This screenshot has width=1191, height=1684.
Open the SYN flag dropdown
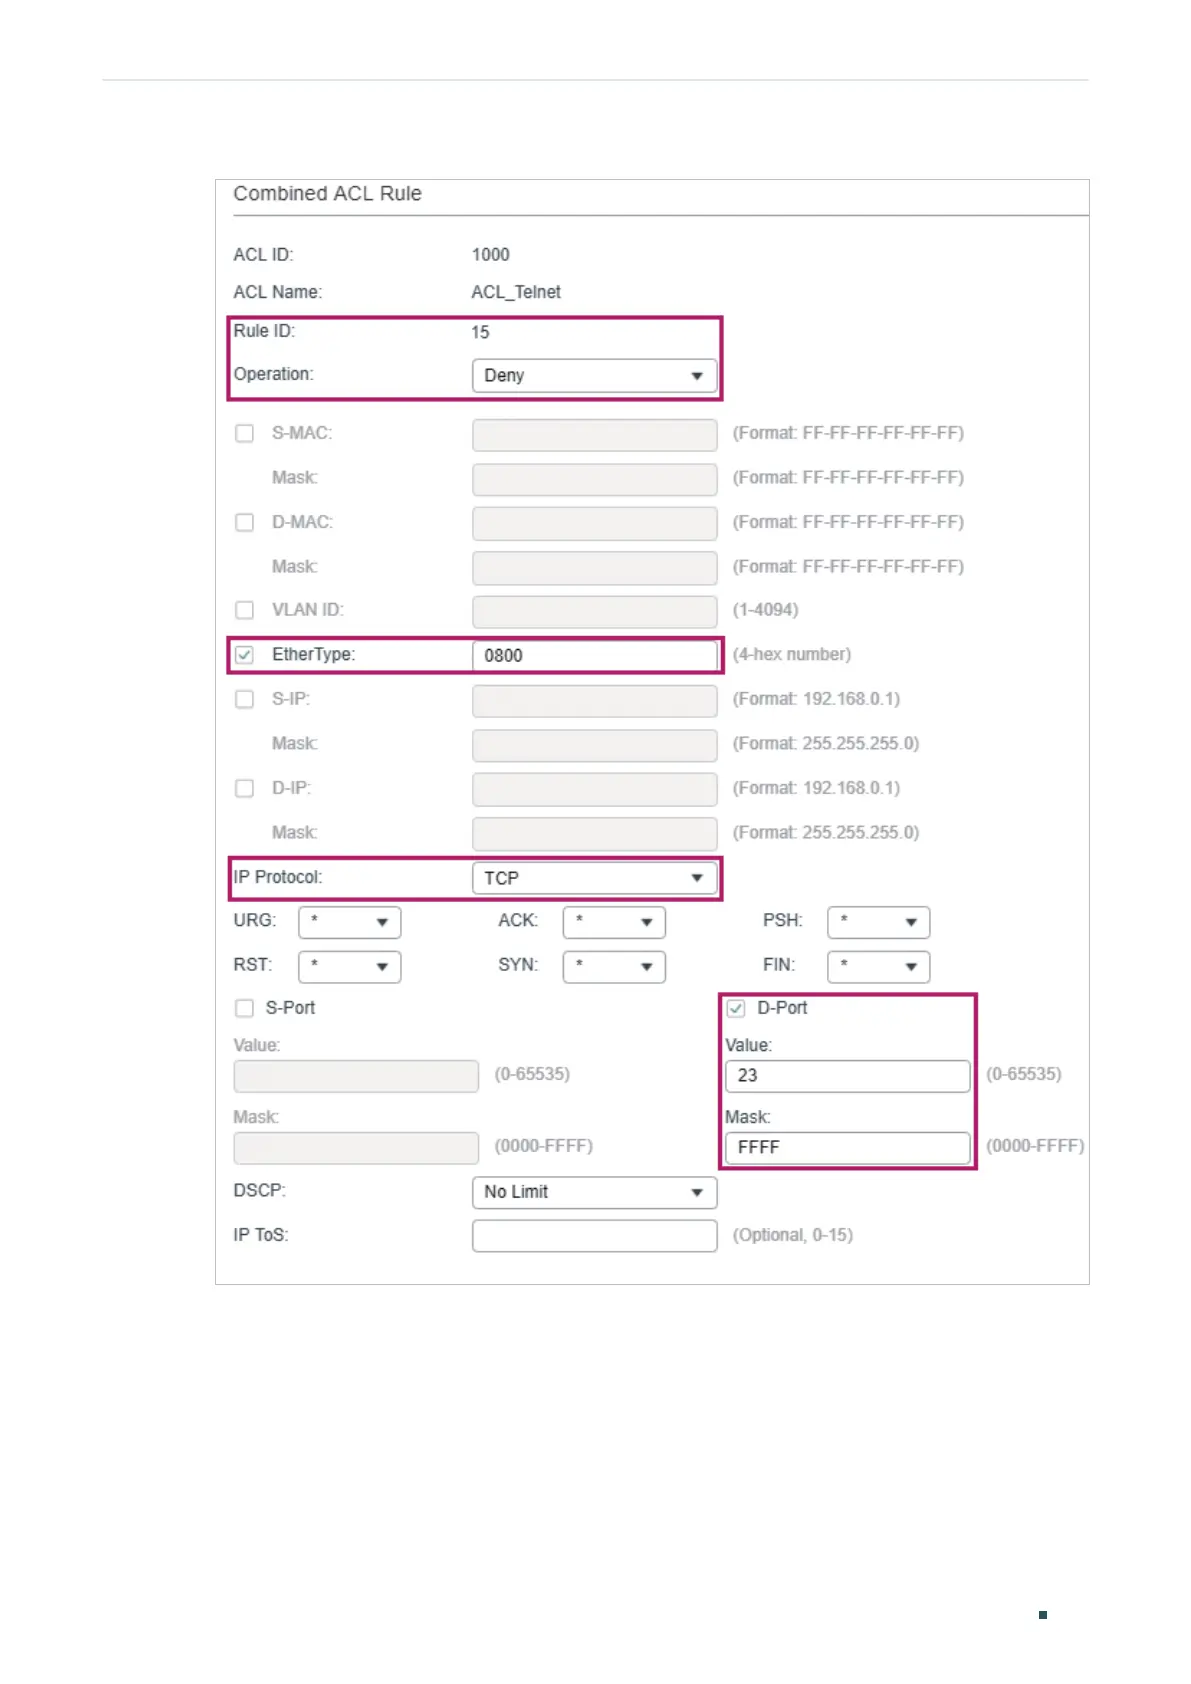tap(614, 966)
